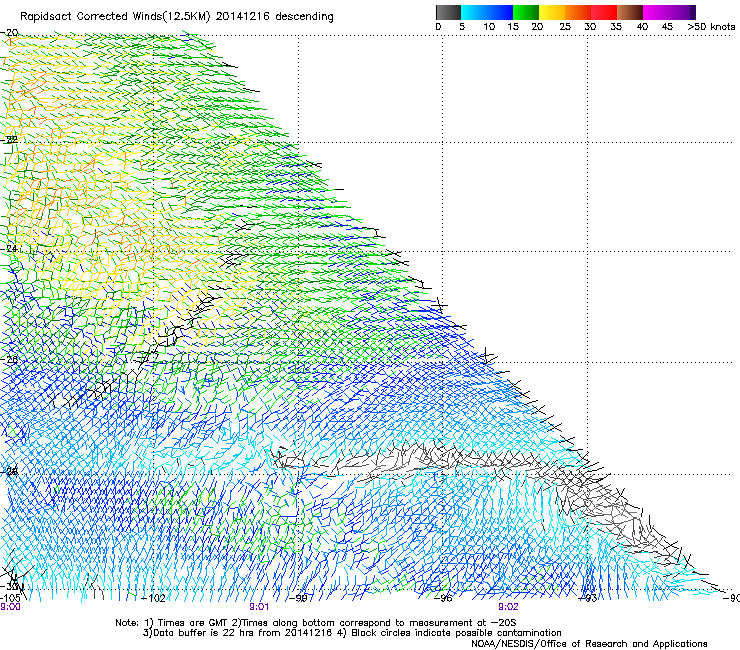The image size is (740, 650).
Task: Click the note 'Black circles indicate possible contamination'
Action: 456,633
